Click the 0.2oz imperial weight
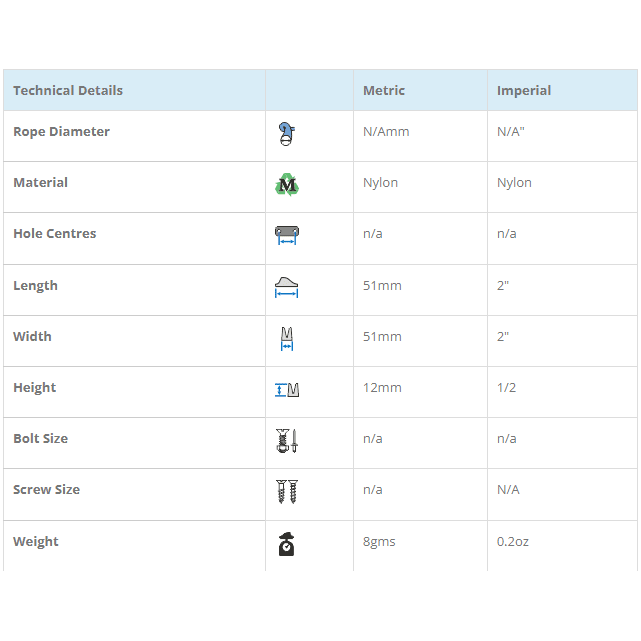The height and width of the screenshot is (641, 641). tap(513, 542)
